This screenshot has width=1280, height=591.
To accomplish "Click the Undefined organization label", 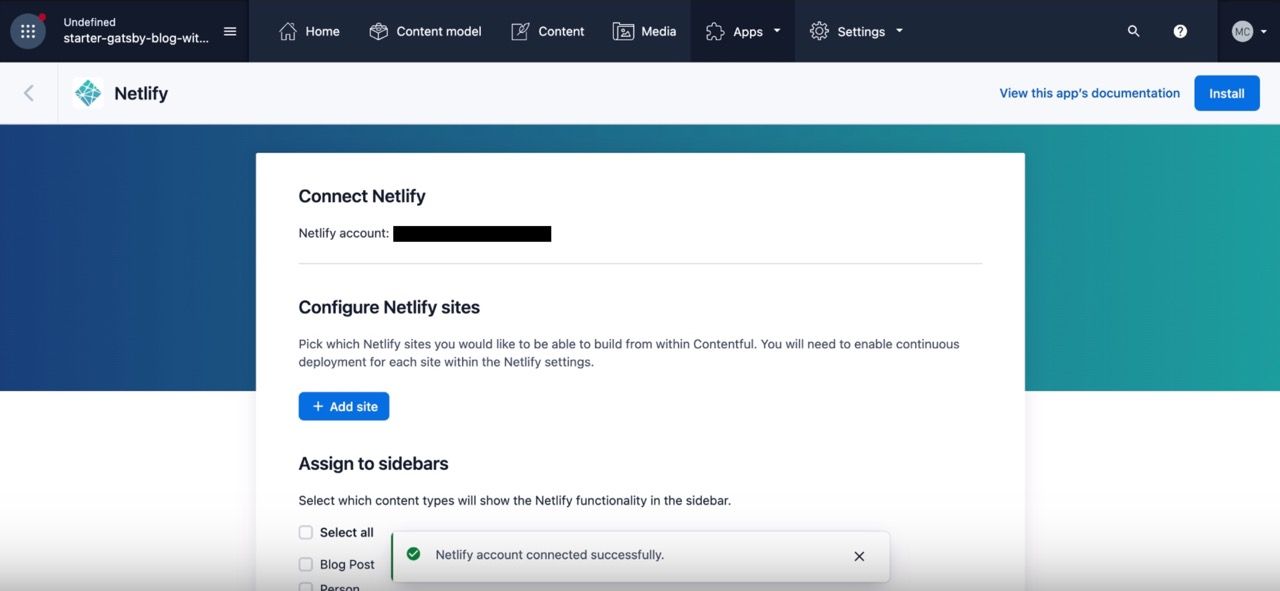I will coord(89,22).
